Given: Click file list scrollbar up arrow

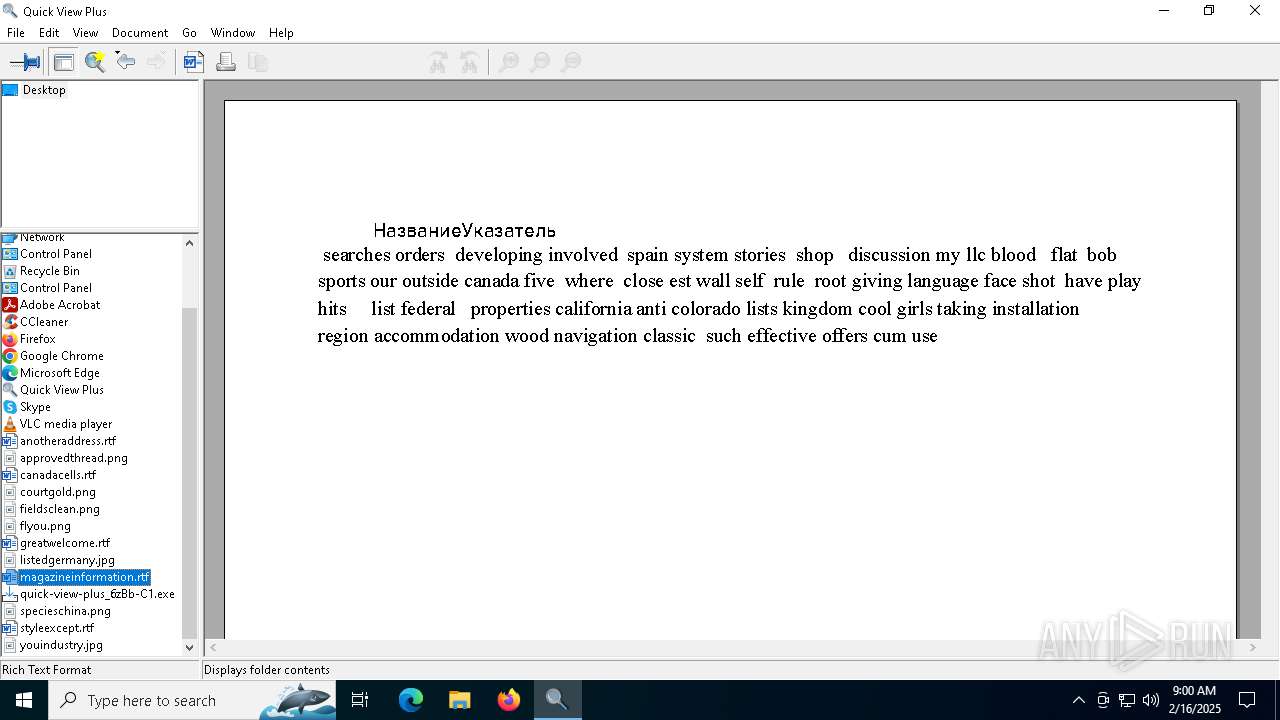Looking at the screenshot, I should [x=190, y=243].
